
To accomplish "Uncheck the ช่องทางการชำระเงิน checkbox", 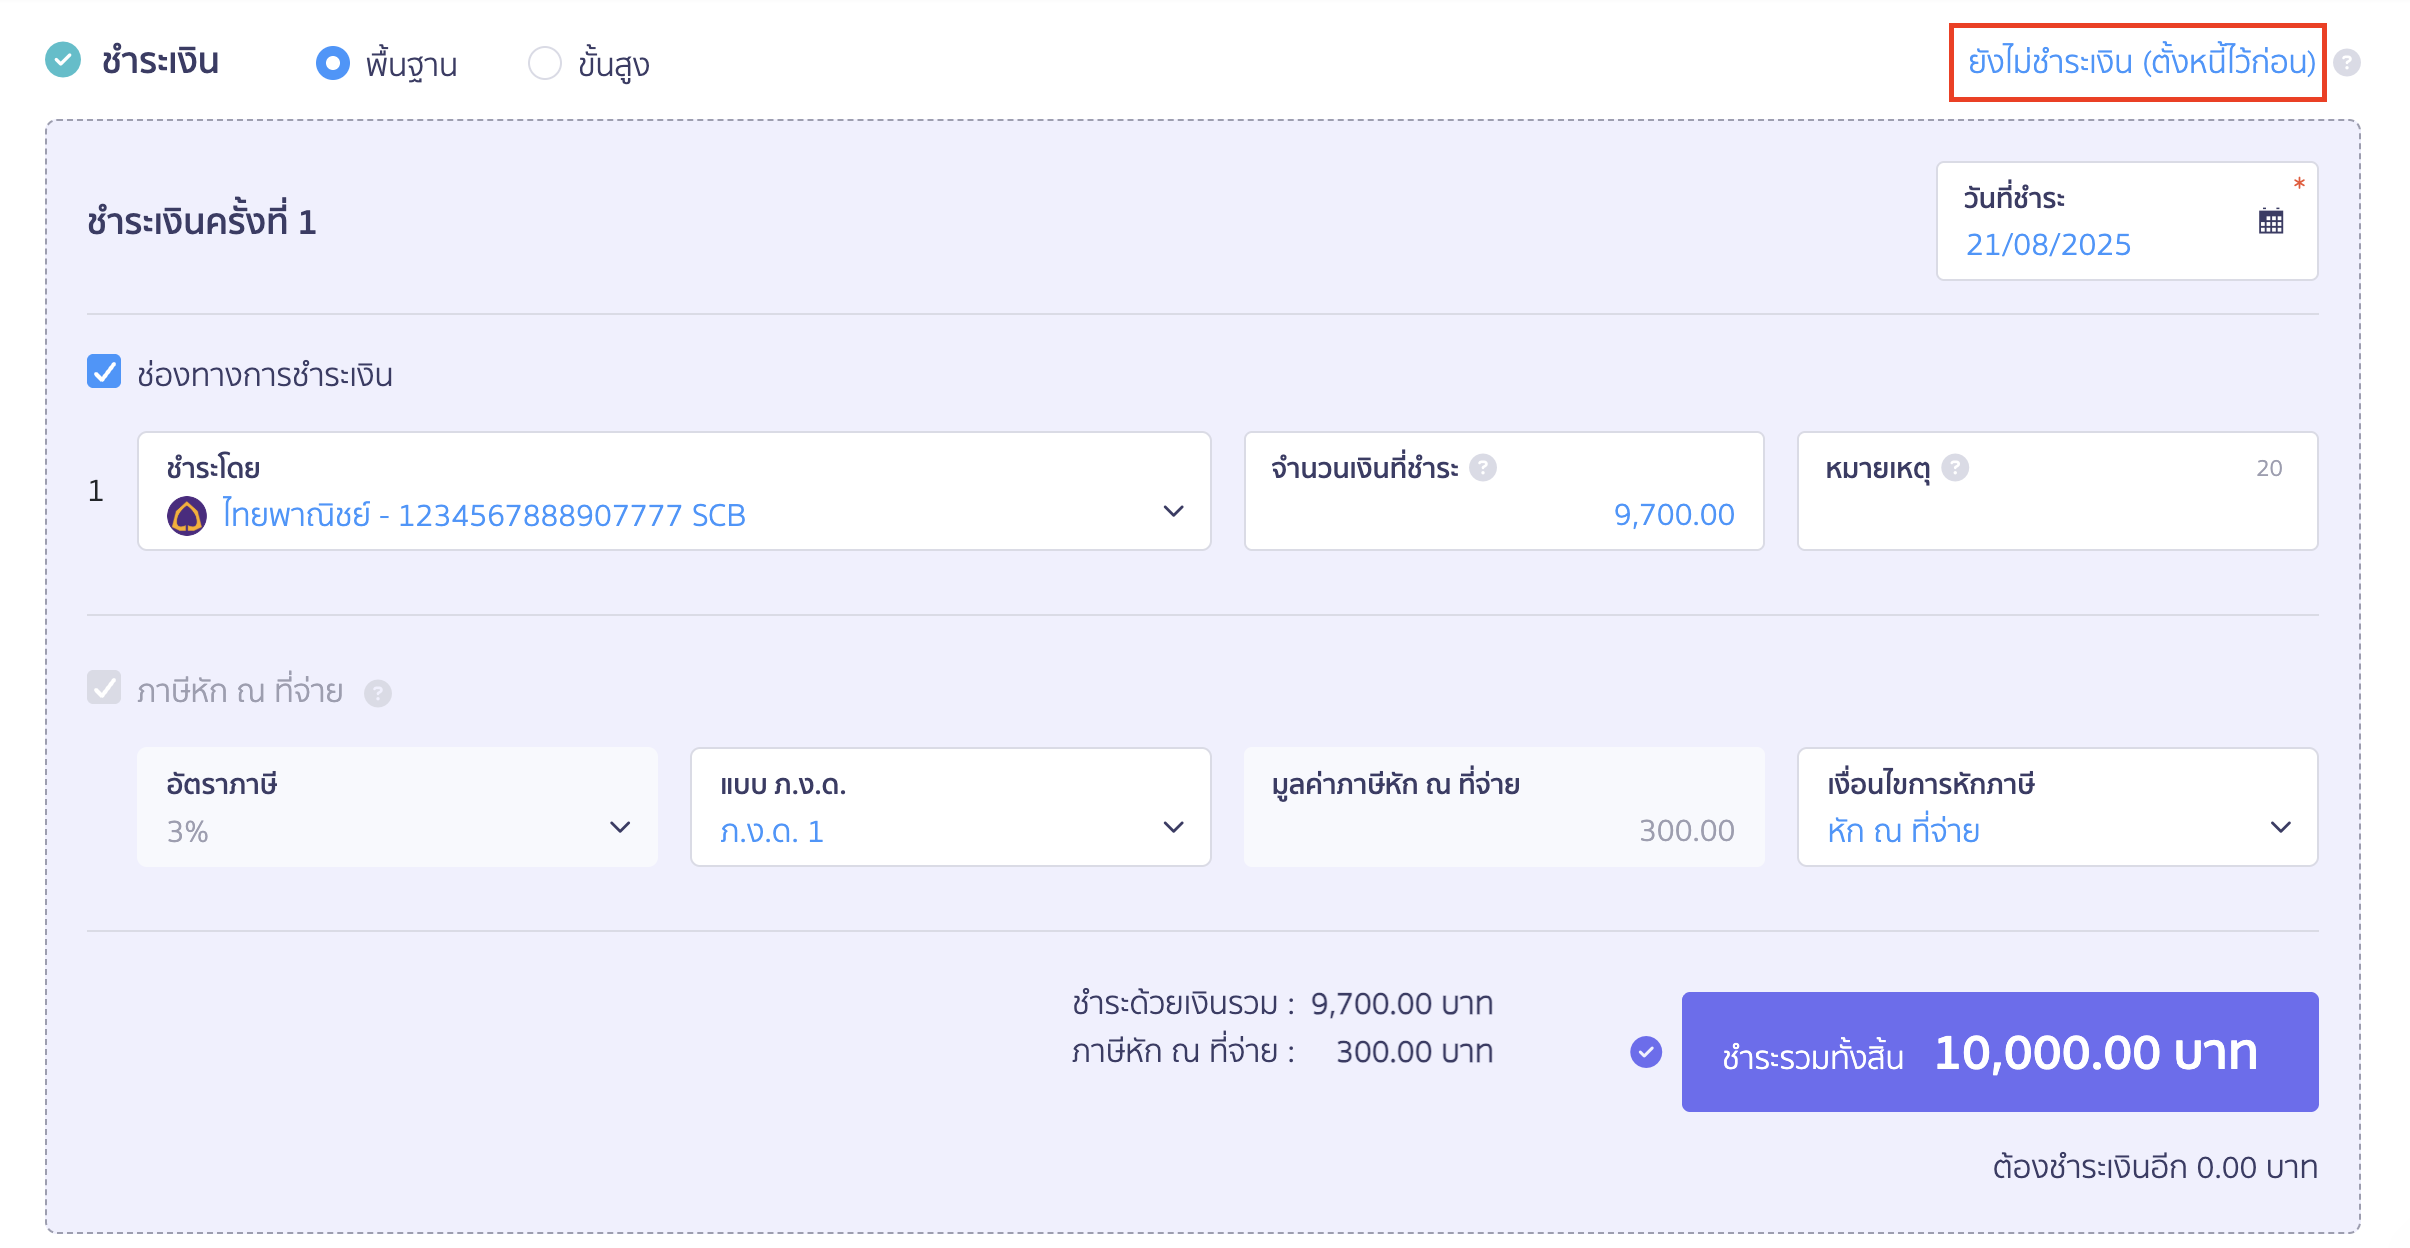I will coord(104,371).
